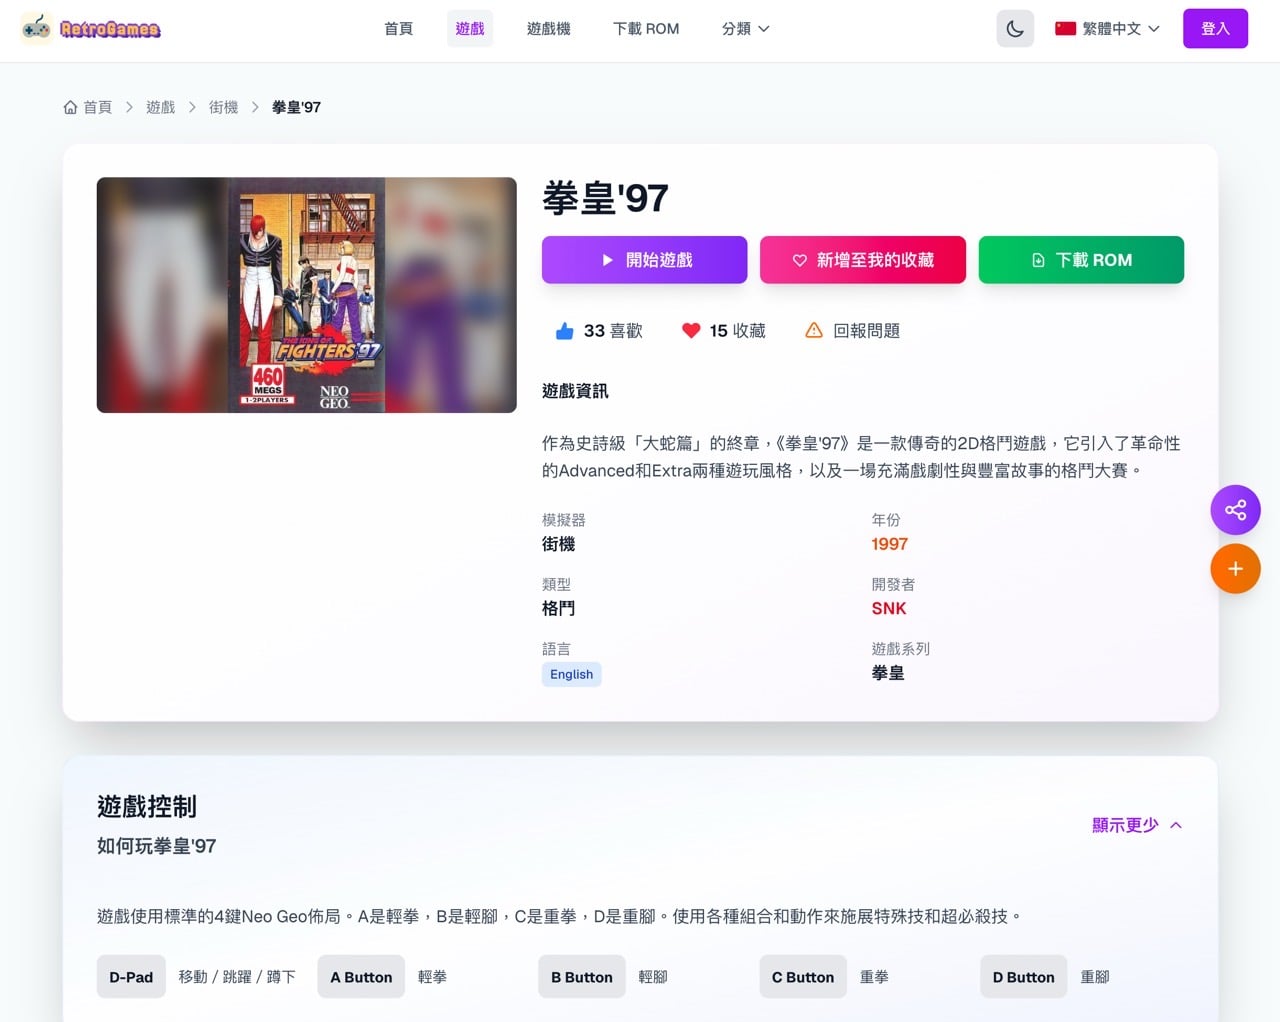The image size is (1280, 1022).
Task: Click the warning triangle report icon
Action: (814, 331)
